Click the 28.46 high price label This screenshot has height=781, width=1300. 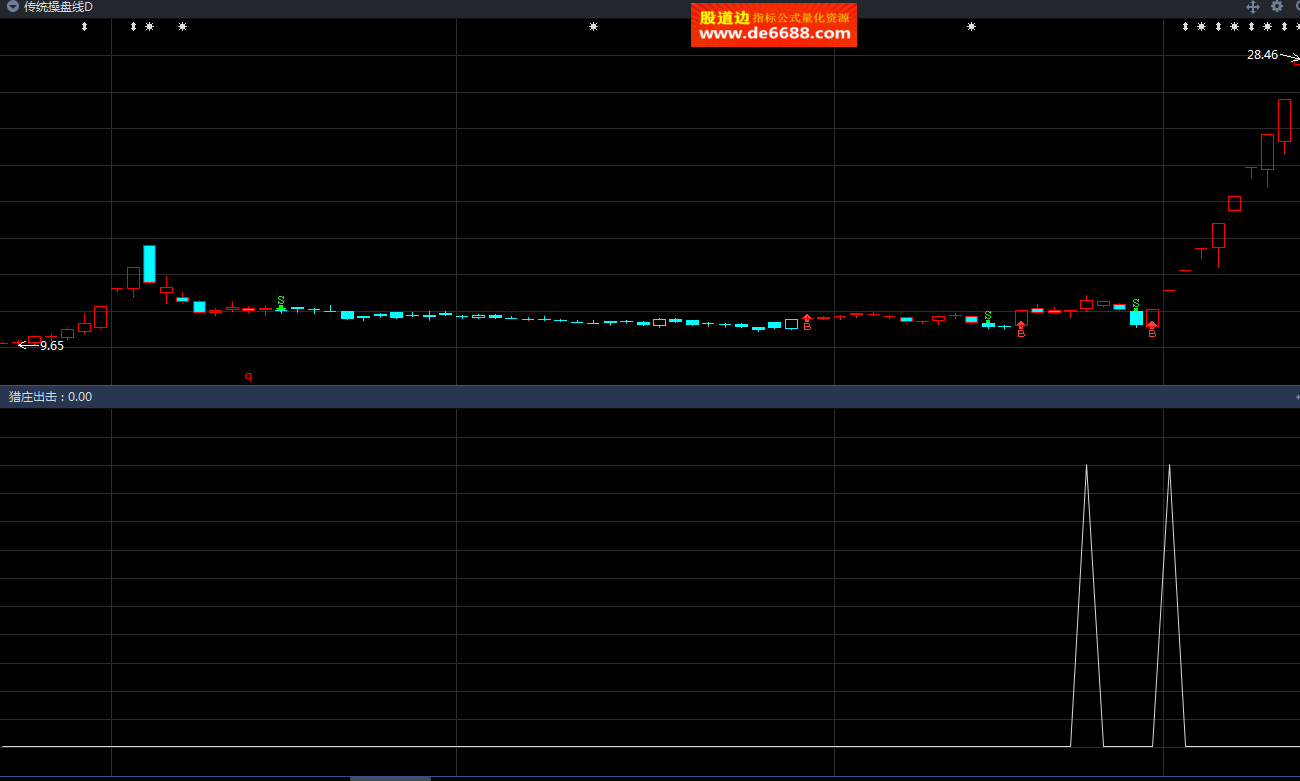[x=1262, y=55]
